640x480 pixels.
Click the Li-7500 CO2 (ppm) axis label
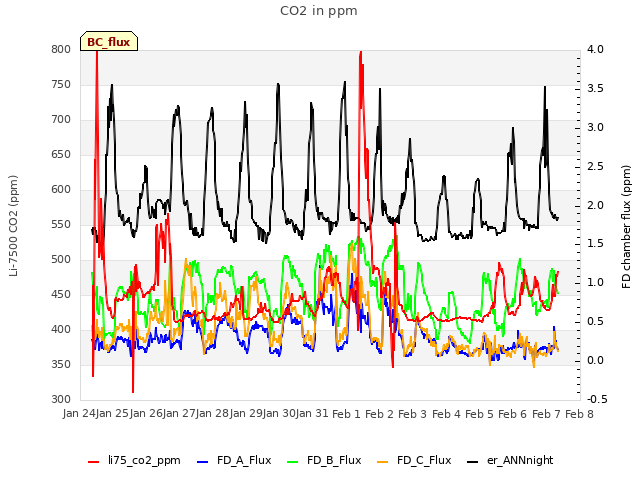tap(13, 226)
